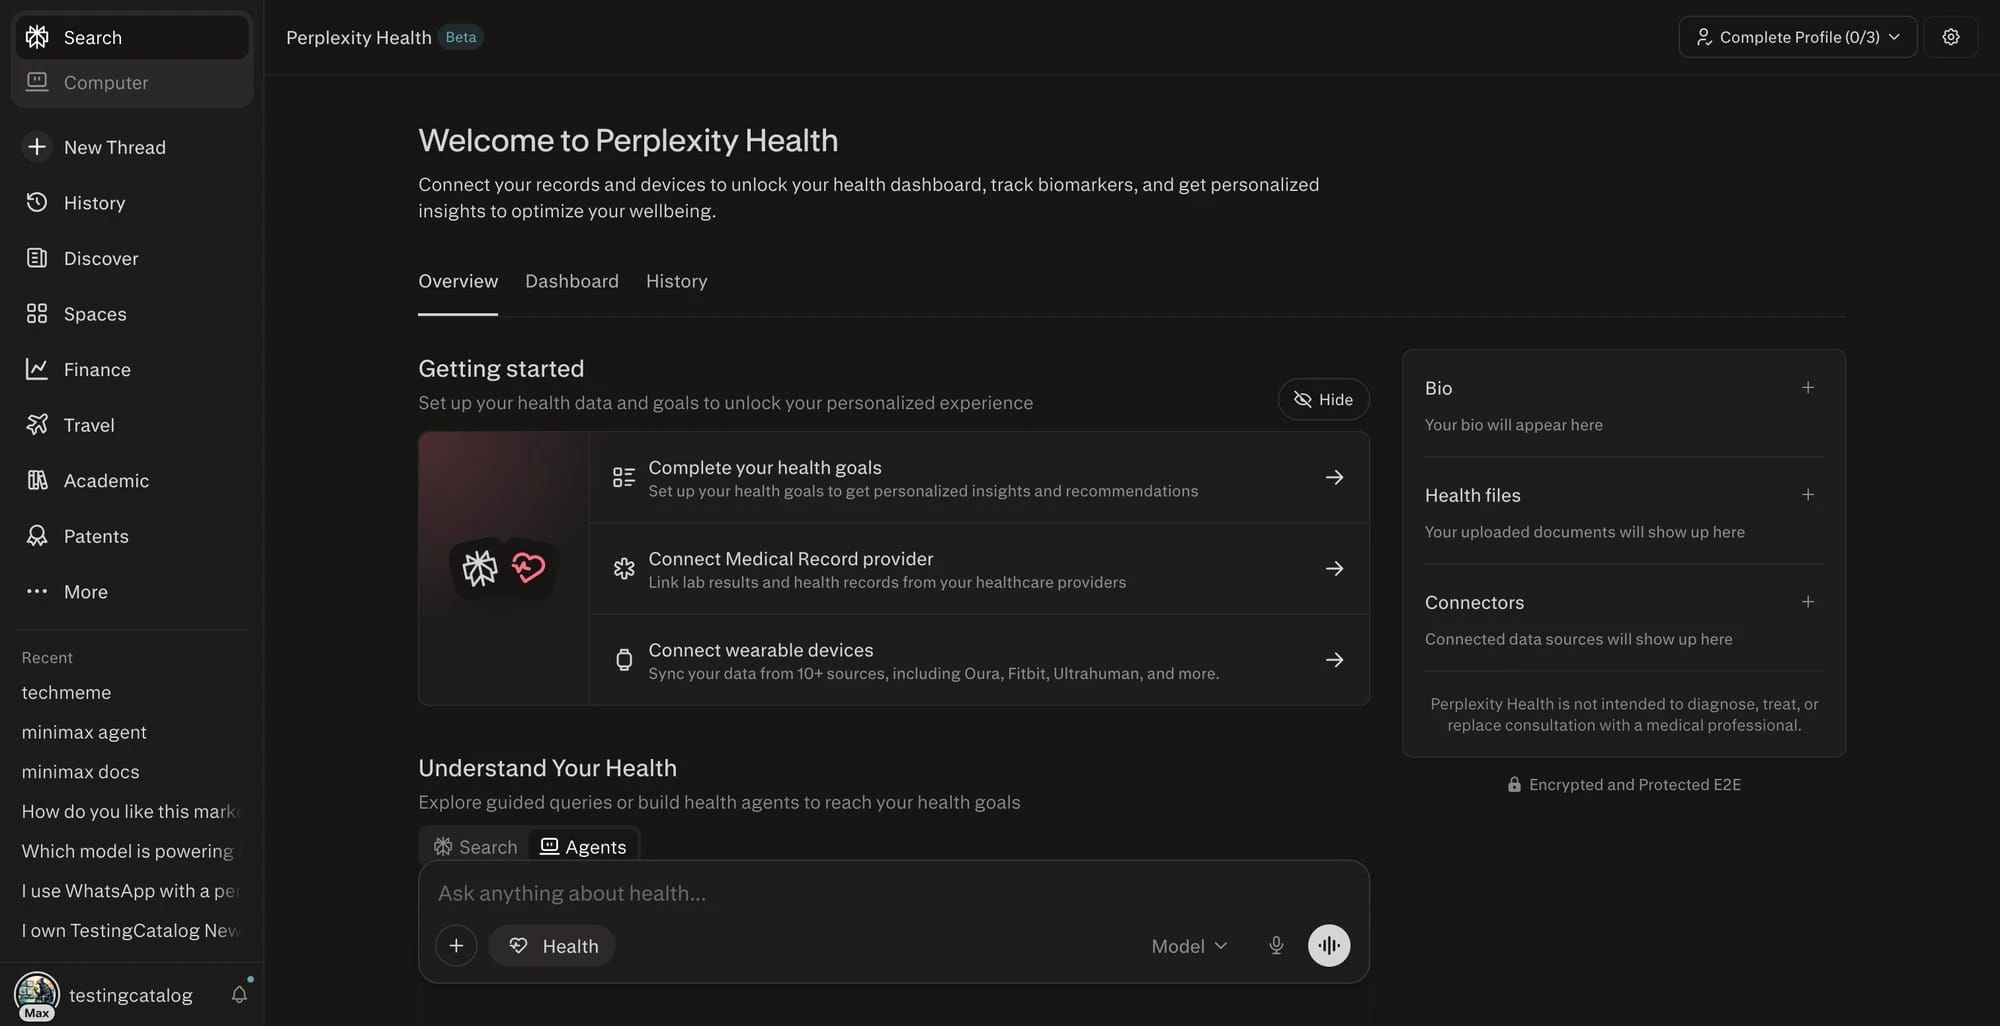The image size is (2000, 1026).
Task: Open the History tab of Perplexity Health
Action: tap(676, 281)
